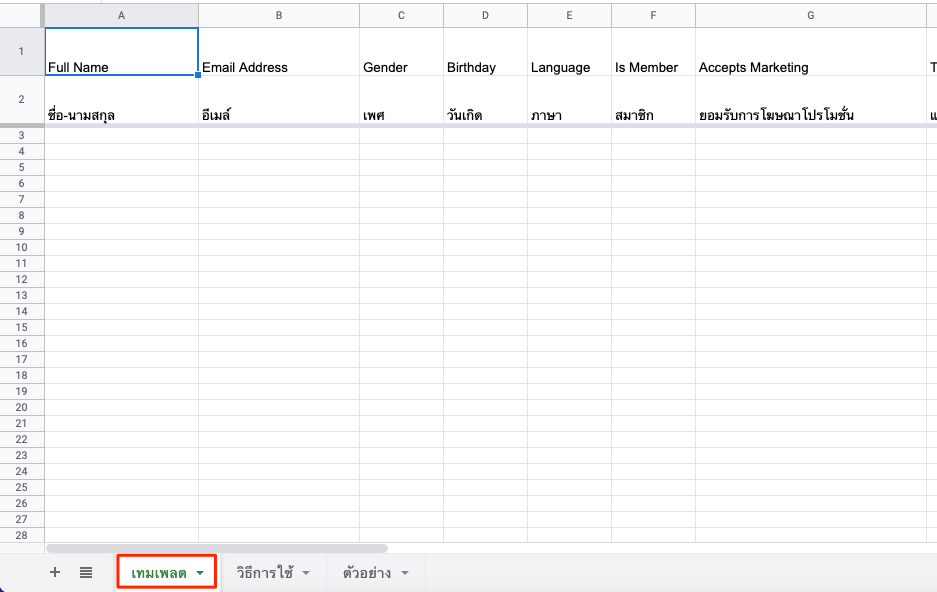The width and height of the screenshot is (937, 592).
Task: Open the ตัวอย่าง sheet tab
Action: point(367,573)
